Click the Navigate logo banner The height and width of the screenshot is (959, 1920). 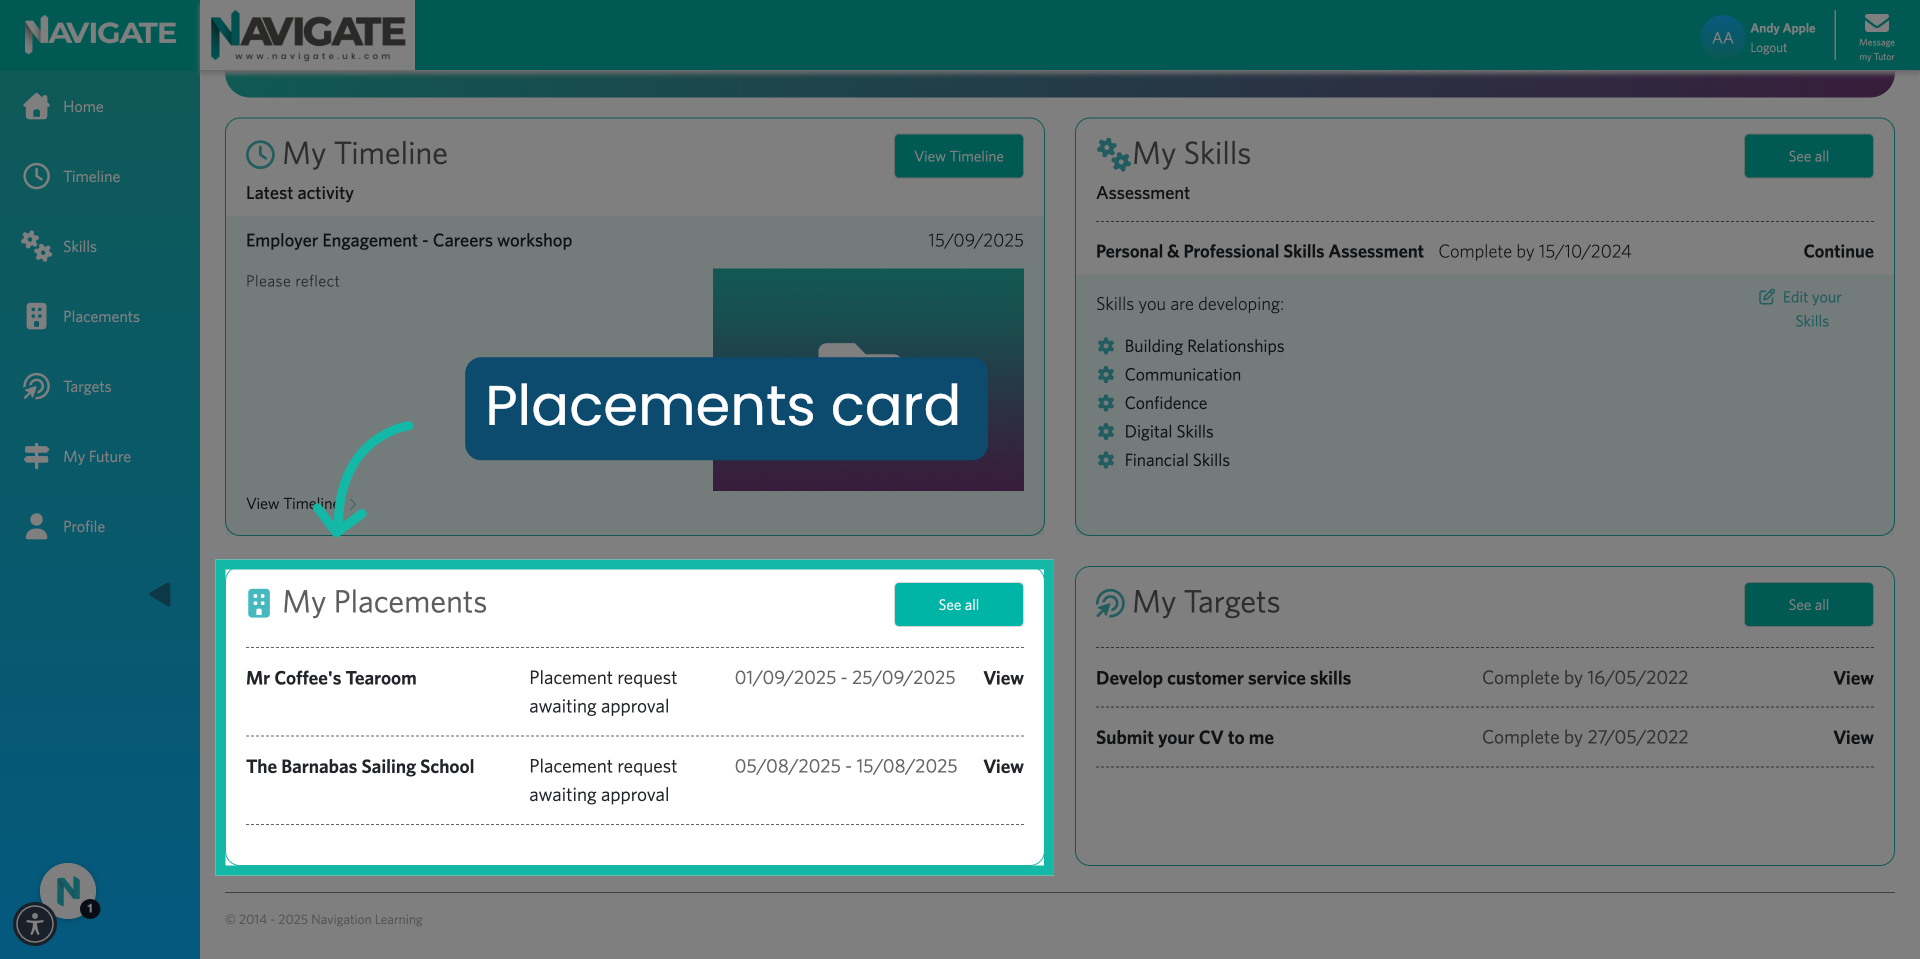[308, 35]
